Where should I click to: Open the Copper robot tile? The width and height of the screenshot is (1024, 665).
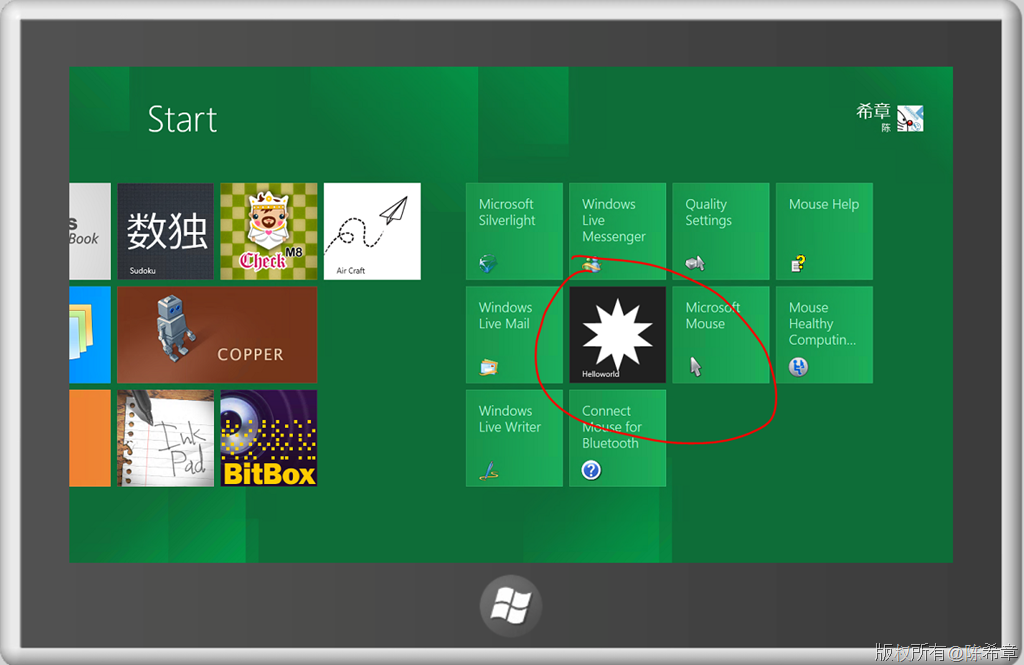click(217, 335)
